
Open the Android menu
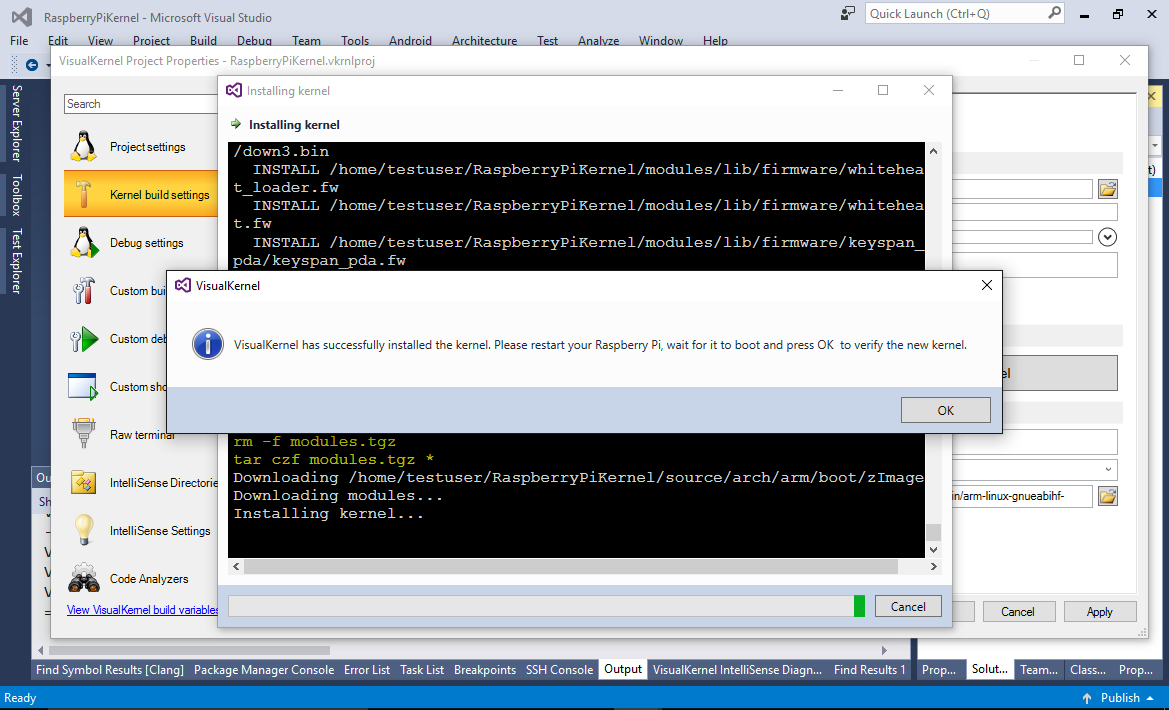click(410, 41)
